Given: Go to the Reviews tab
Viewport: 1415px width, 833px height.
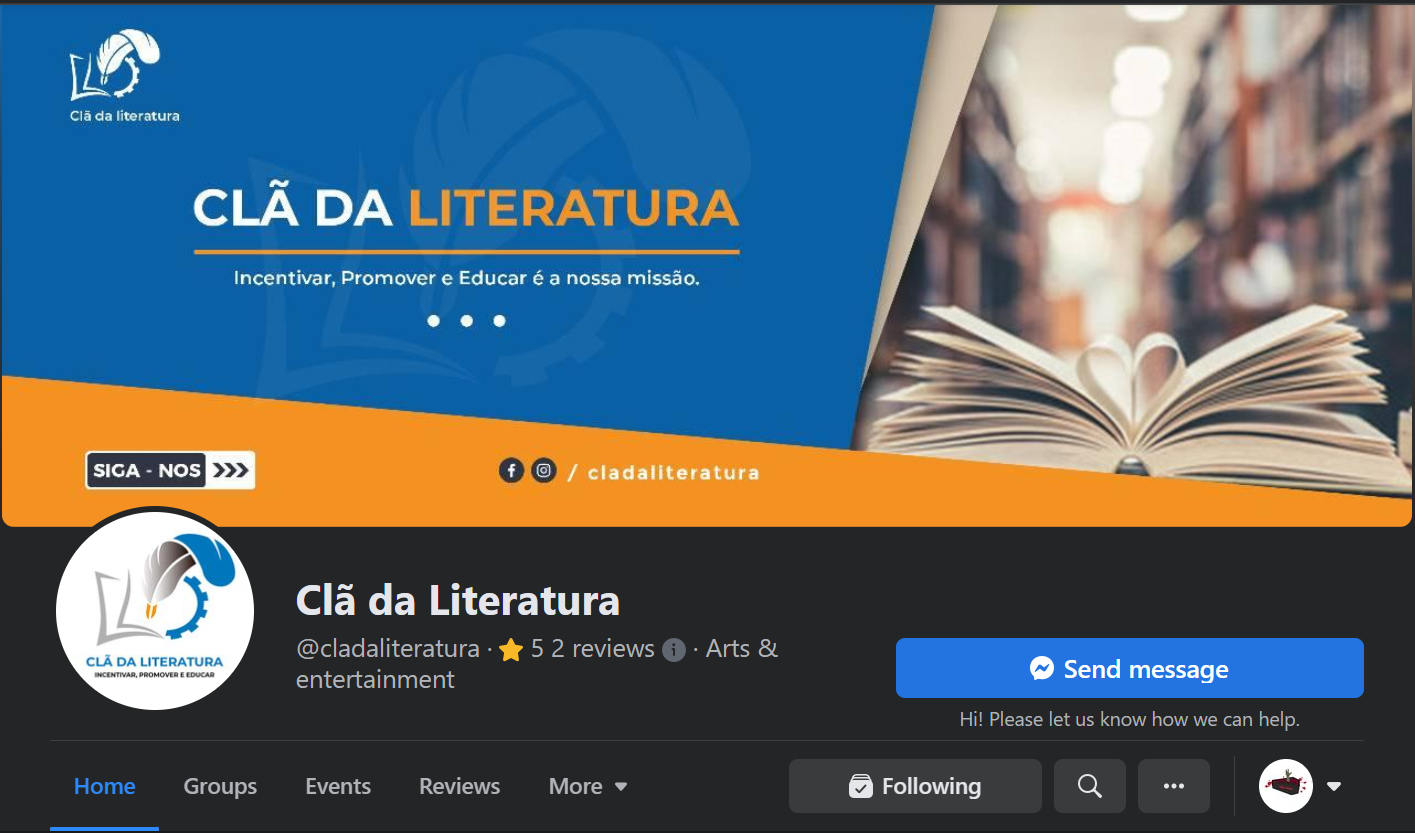Looking at the screenshot, I should pyautogui.click(x=460, y=786).
